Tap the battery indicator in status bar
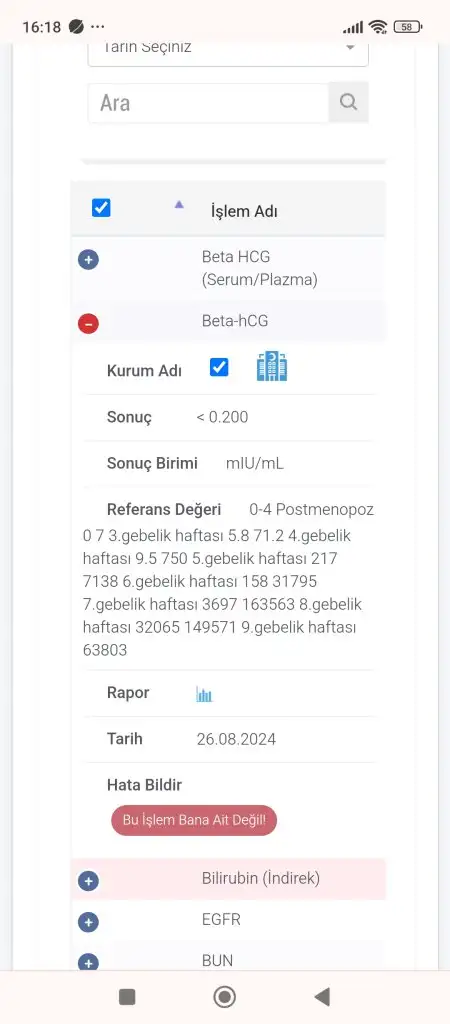Screen dimensions: 450x1024 (x=408, y=27)
